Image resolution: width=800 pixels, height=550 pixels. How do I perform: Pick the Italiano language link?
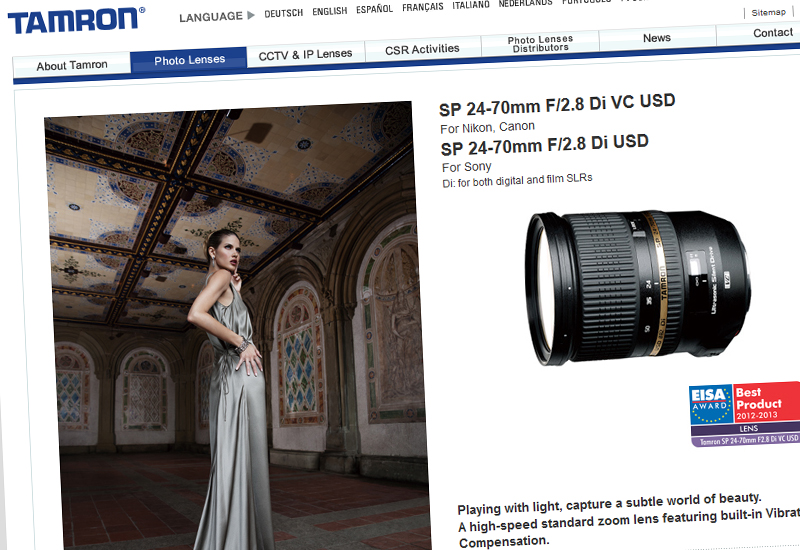pyautogui.click(x=471, y=5)
